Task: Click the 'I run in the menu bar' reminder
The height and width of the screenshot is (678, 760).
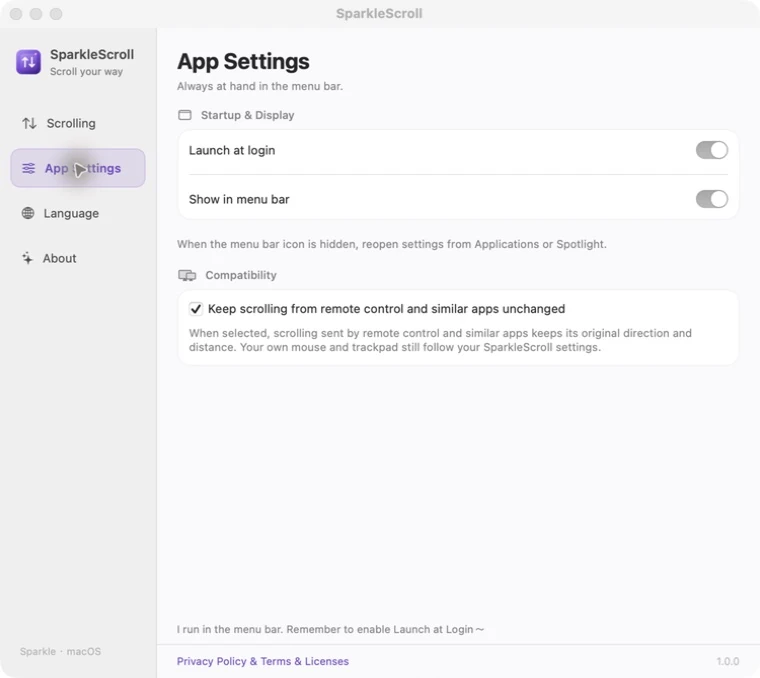Action: click(331, 629)
